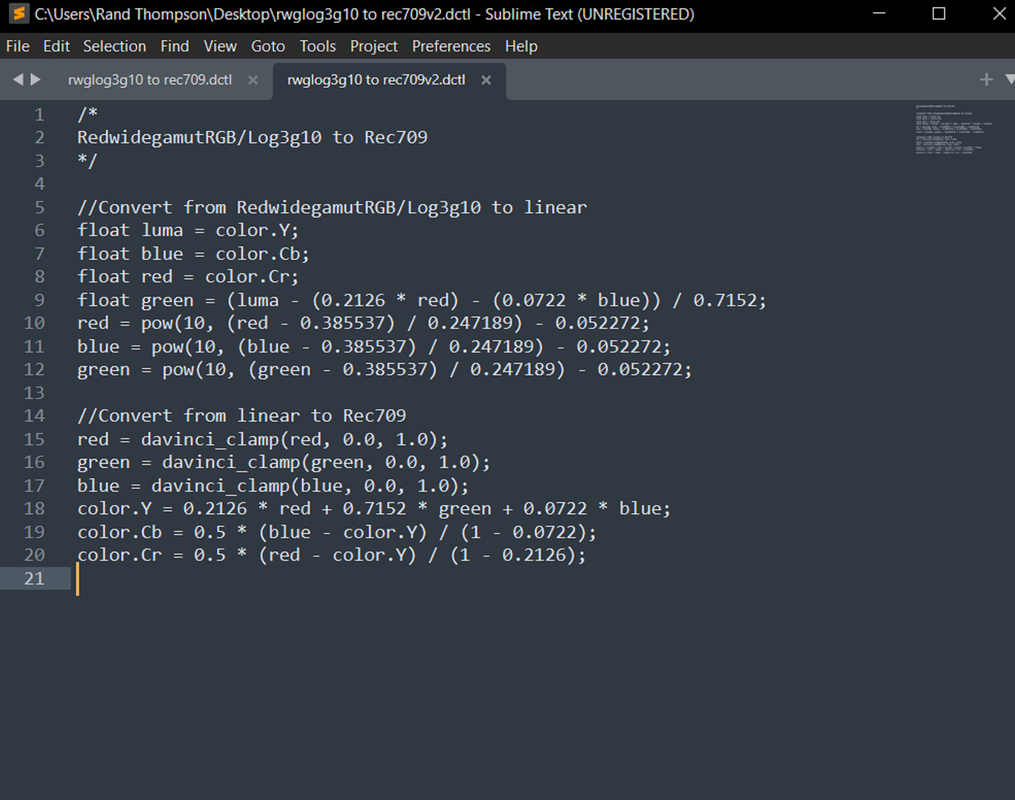The image size is (1015, 800).
Task: Click line number 18 in the gutter
Action: click(34, 509)
